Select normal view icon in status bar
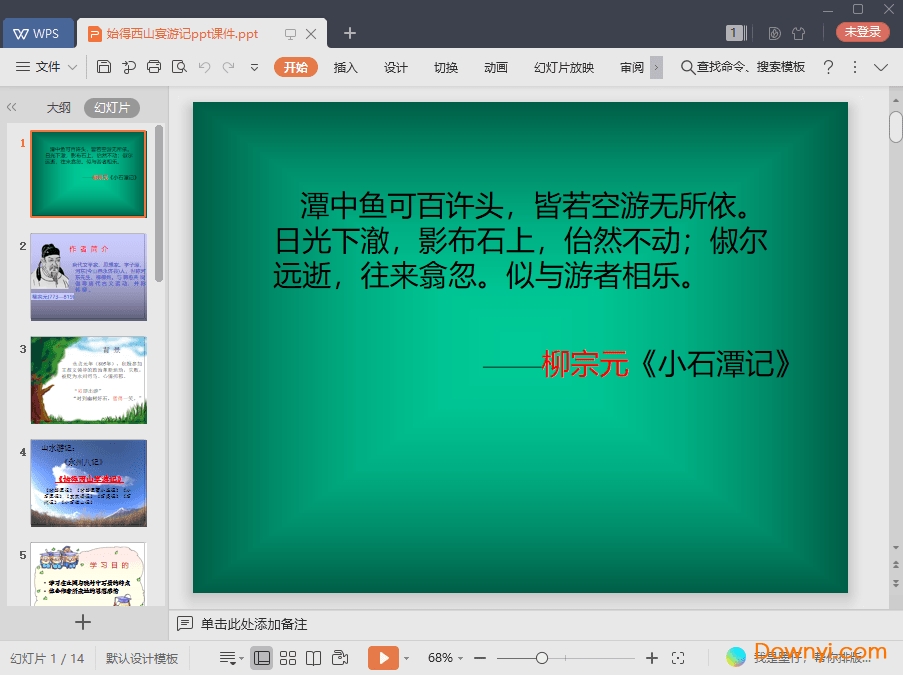 [x=261, y=657]
